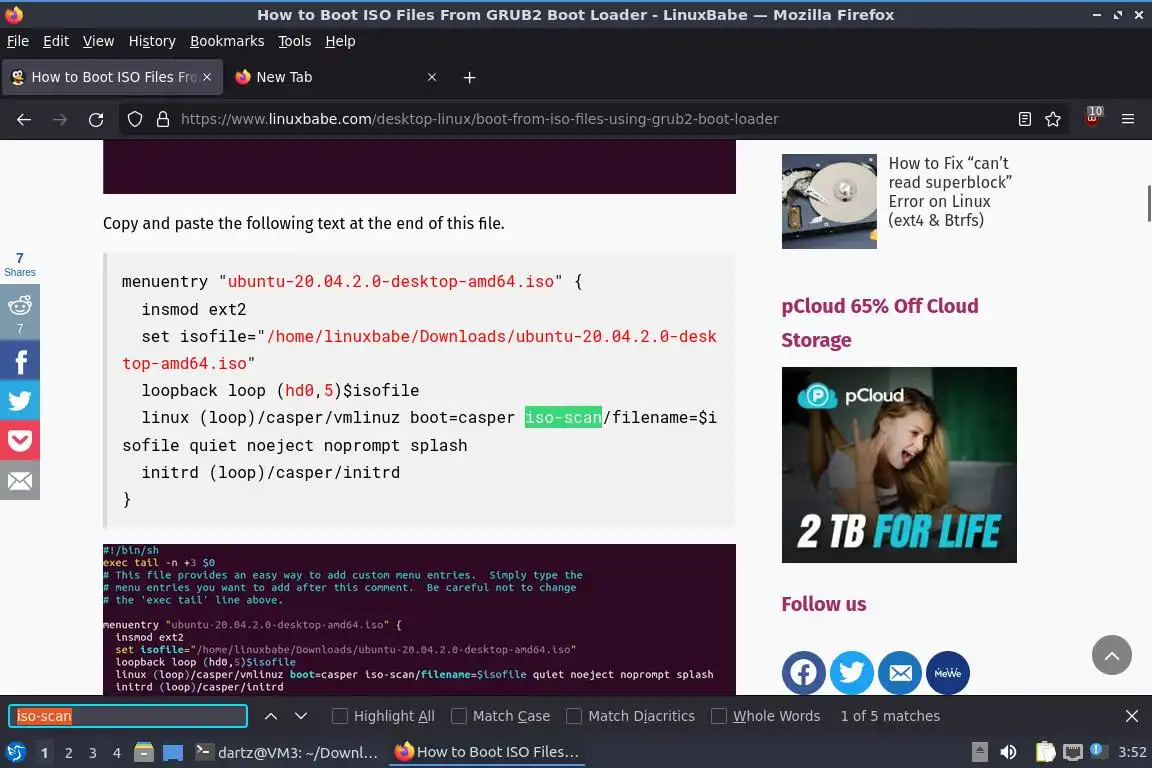
Task: Switch to workspace 4
Action: point(116,753)
